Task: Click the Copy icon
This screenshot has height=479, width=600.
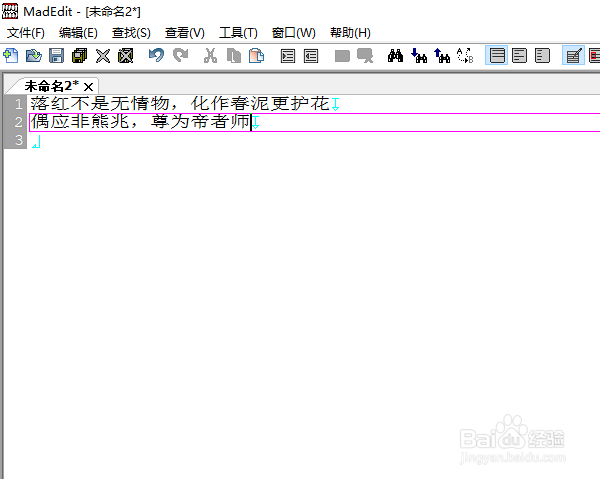Action: point(233,56)
